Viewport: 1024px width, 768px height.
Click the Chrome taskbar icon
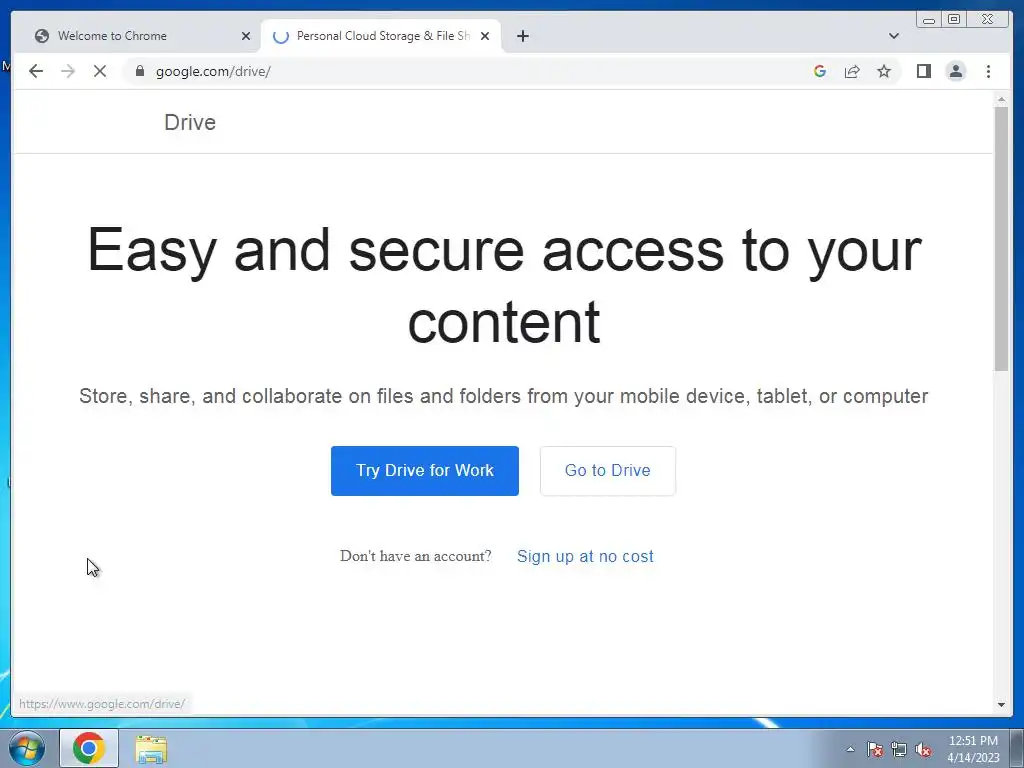[x=89, y=748]
